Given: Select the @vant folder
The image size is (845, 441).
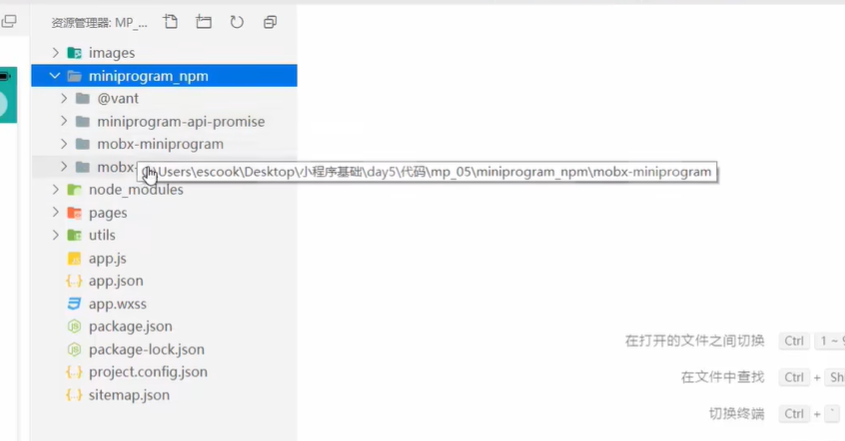Looking at the screenshot, I should click(164, 98).
